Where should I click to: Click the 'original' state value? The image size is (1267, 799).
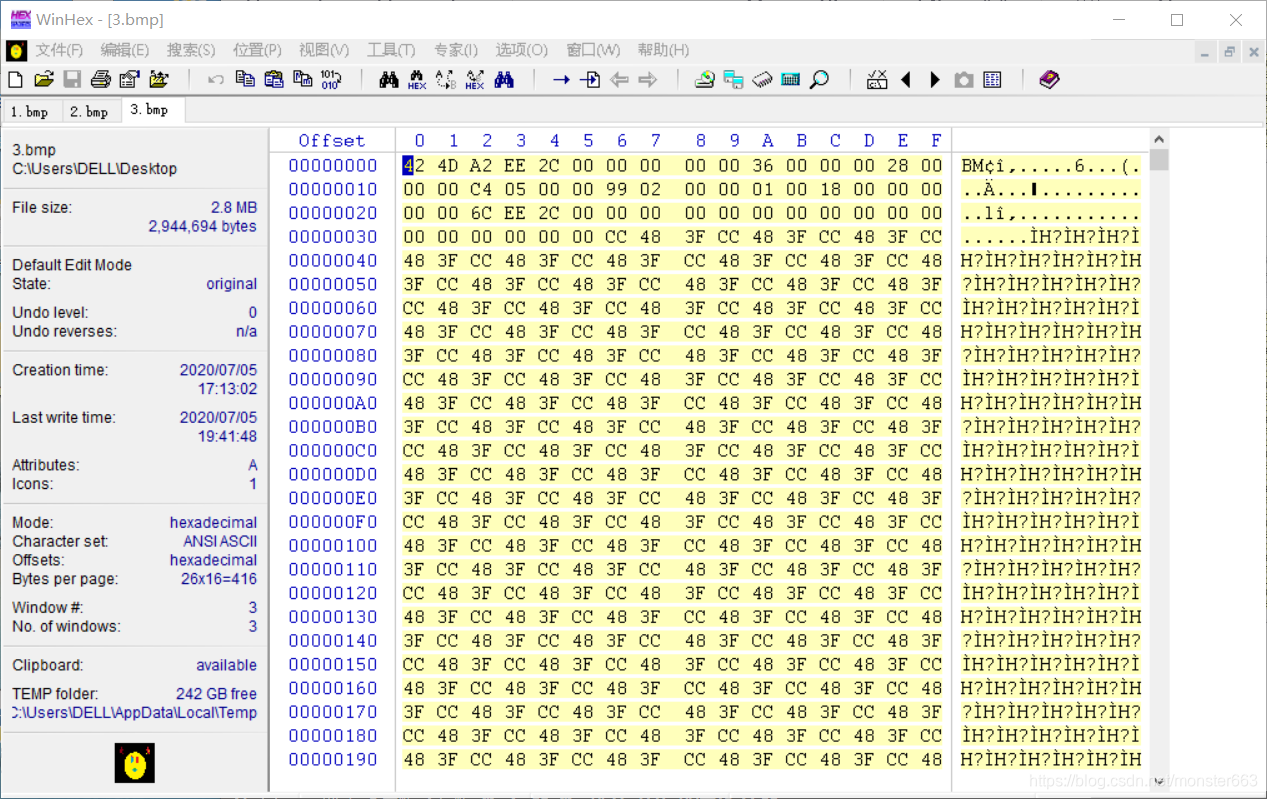[x=231, y=284]
